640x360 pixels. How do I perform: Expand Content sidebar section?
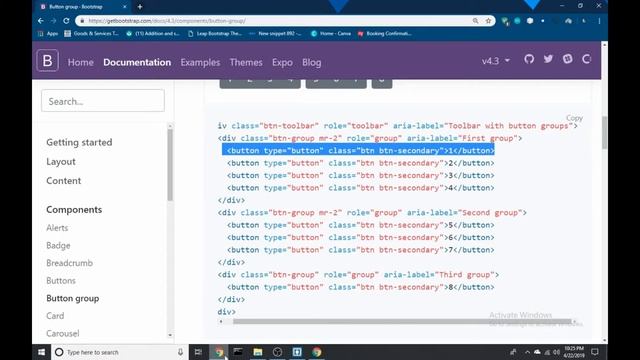coord(63,181)
